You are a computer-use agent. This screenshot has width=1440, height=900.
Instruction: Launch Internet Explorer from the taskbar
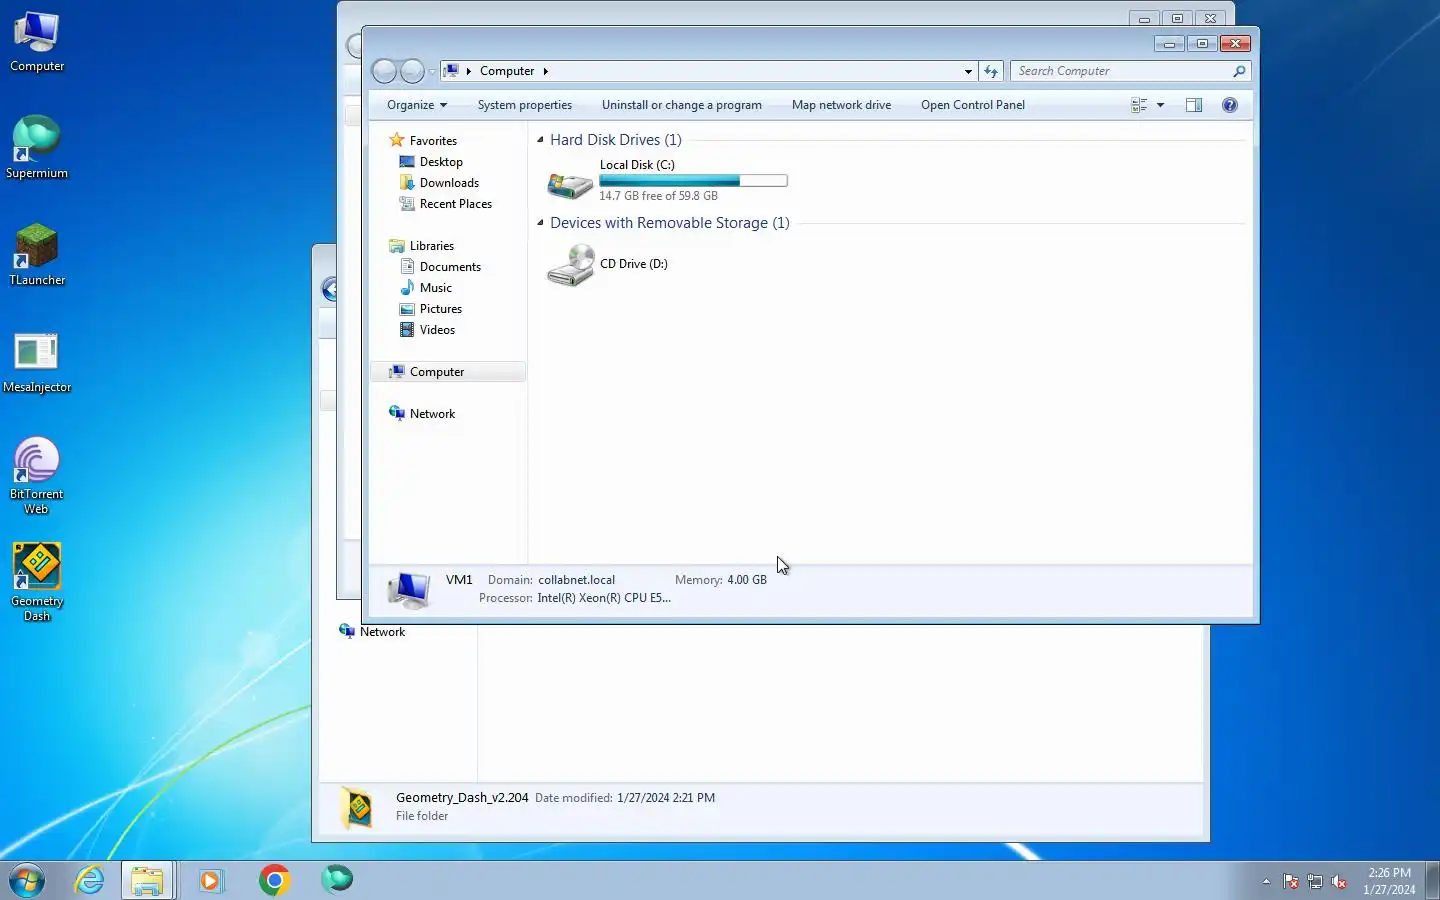(x=90, y=880)
